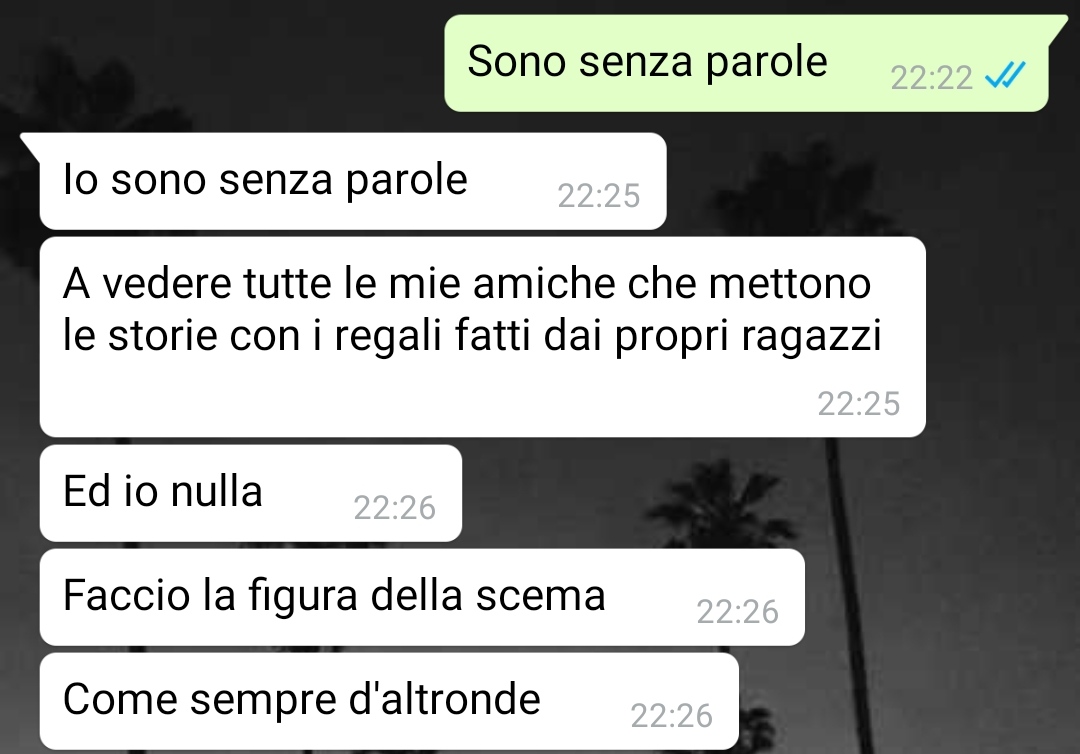This screenshot has width=1080, height=754.
Task: Tap the 22:26 timestamp beside 'Come sempre d'altronde'
Action: 672,715
